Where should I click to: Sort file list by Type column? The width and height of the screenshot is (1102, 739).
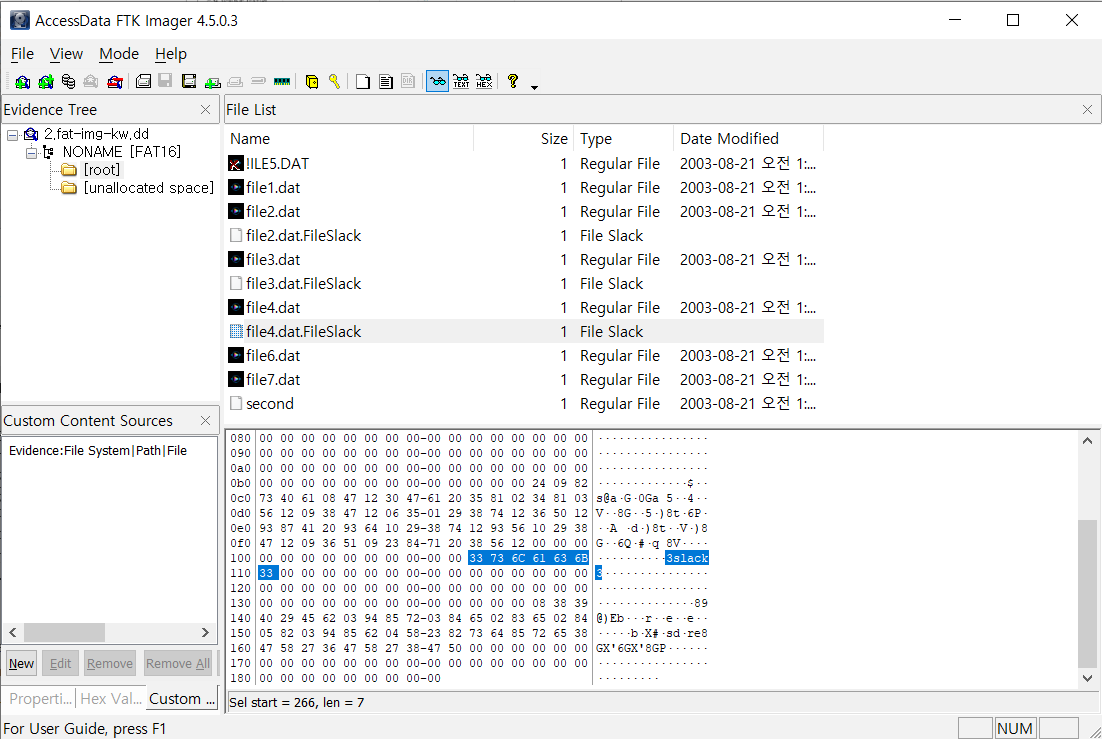(x=623, y=139)
